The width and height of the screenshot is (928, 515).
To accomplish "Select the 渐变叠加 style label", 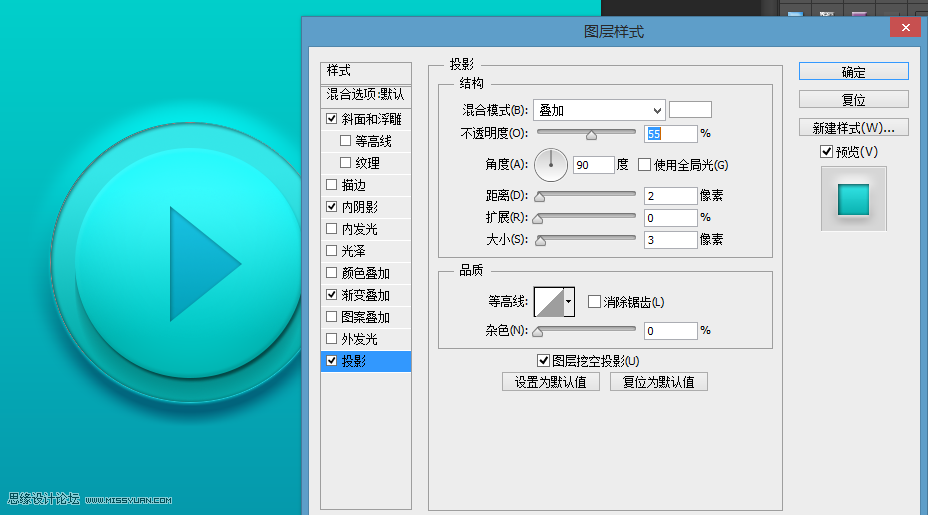I will coord(366,295).
